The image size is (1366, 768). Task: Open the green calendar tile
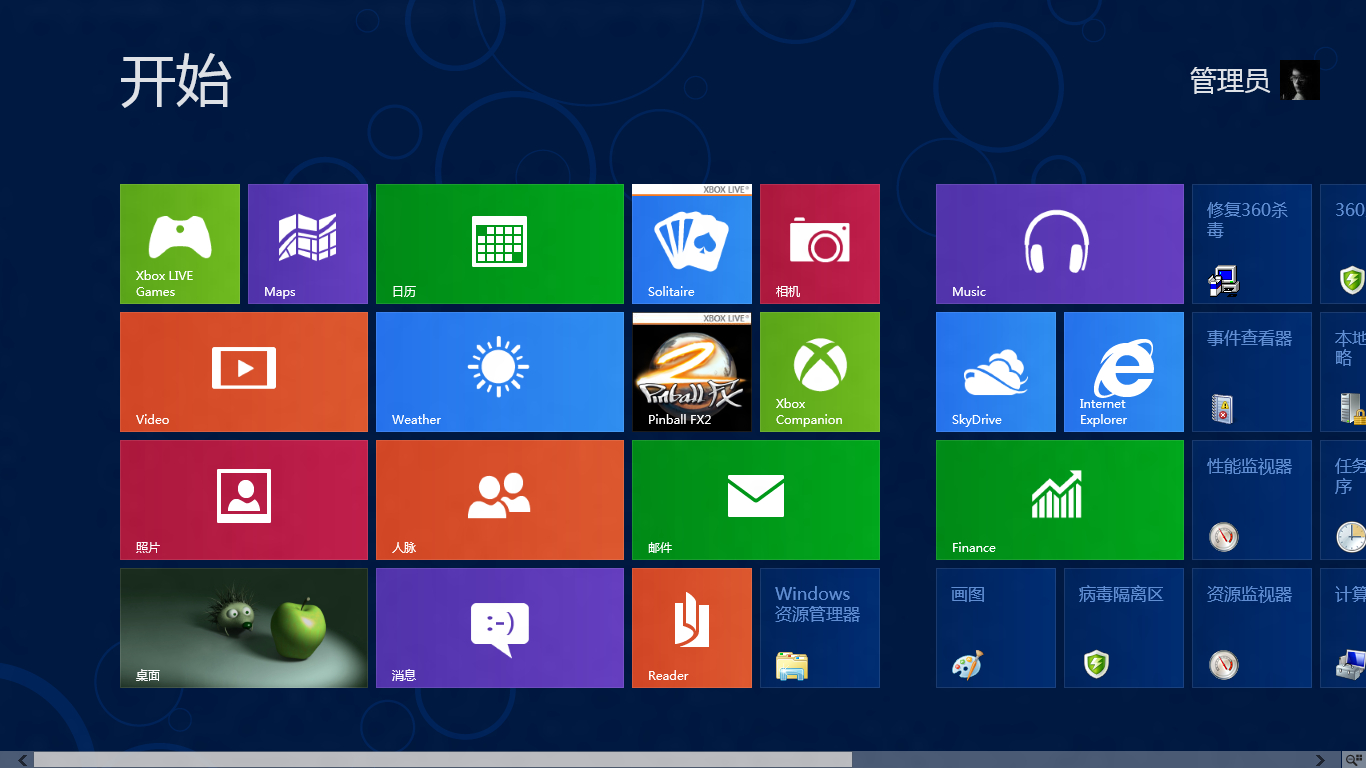click(500, 244)
